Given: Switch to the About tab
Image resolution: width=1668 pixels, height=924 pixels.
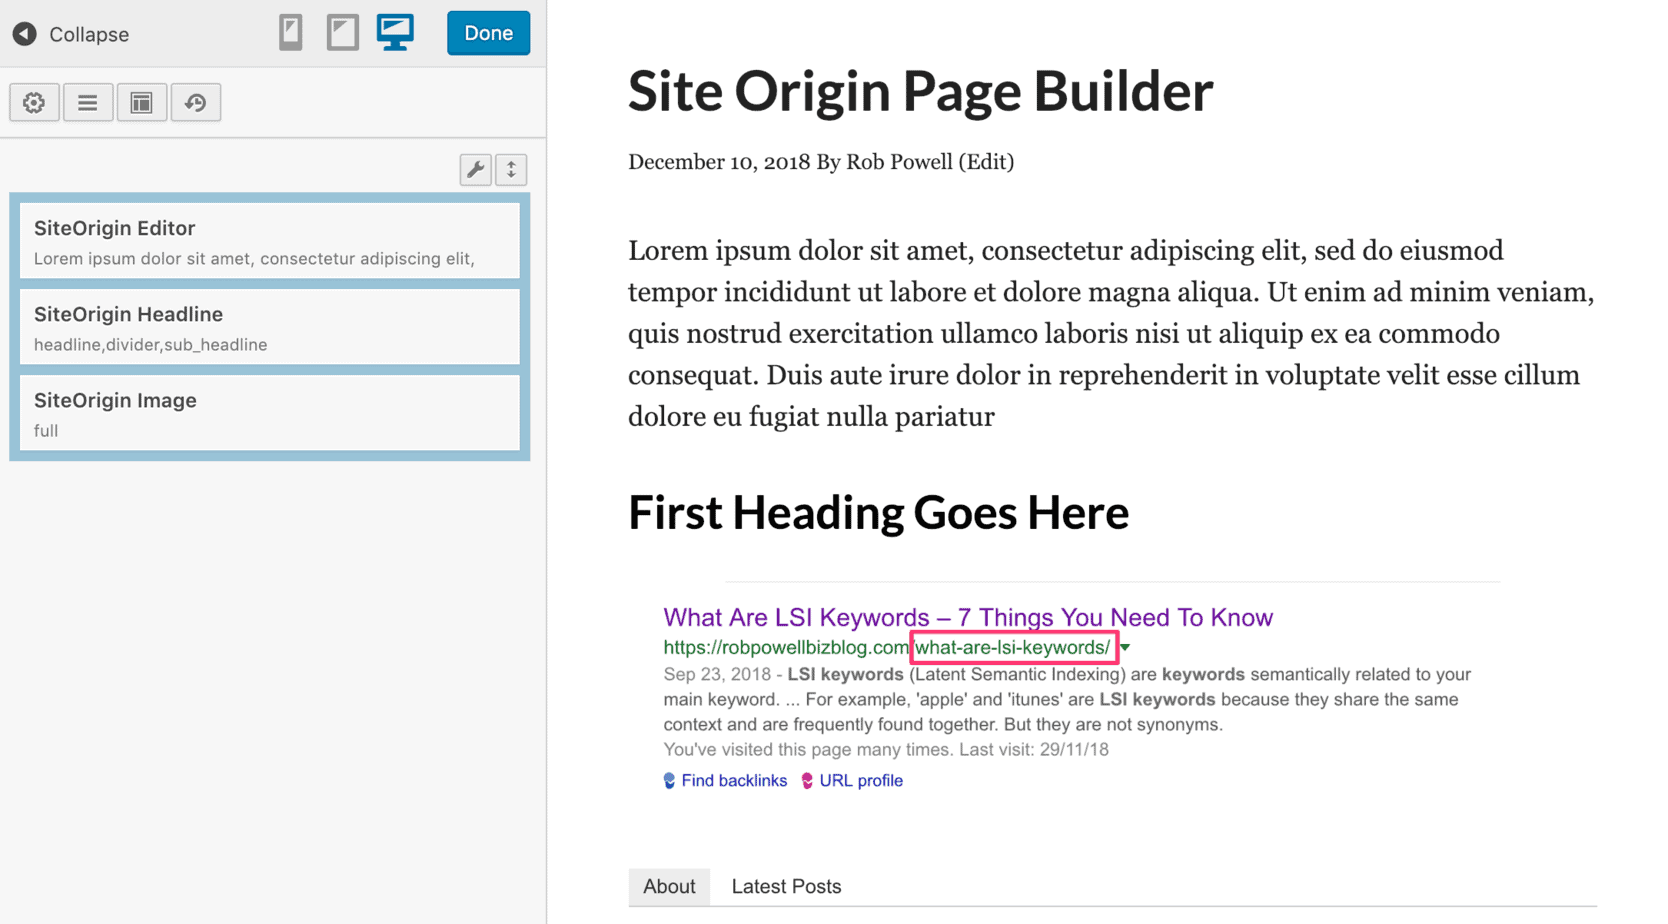Looking at the screenshot, I should 668,886.
